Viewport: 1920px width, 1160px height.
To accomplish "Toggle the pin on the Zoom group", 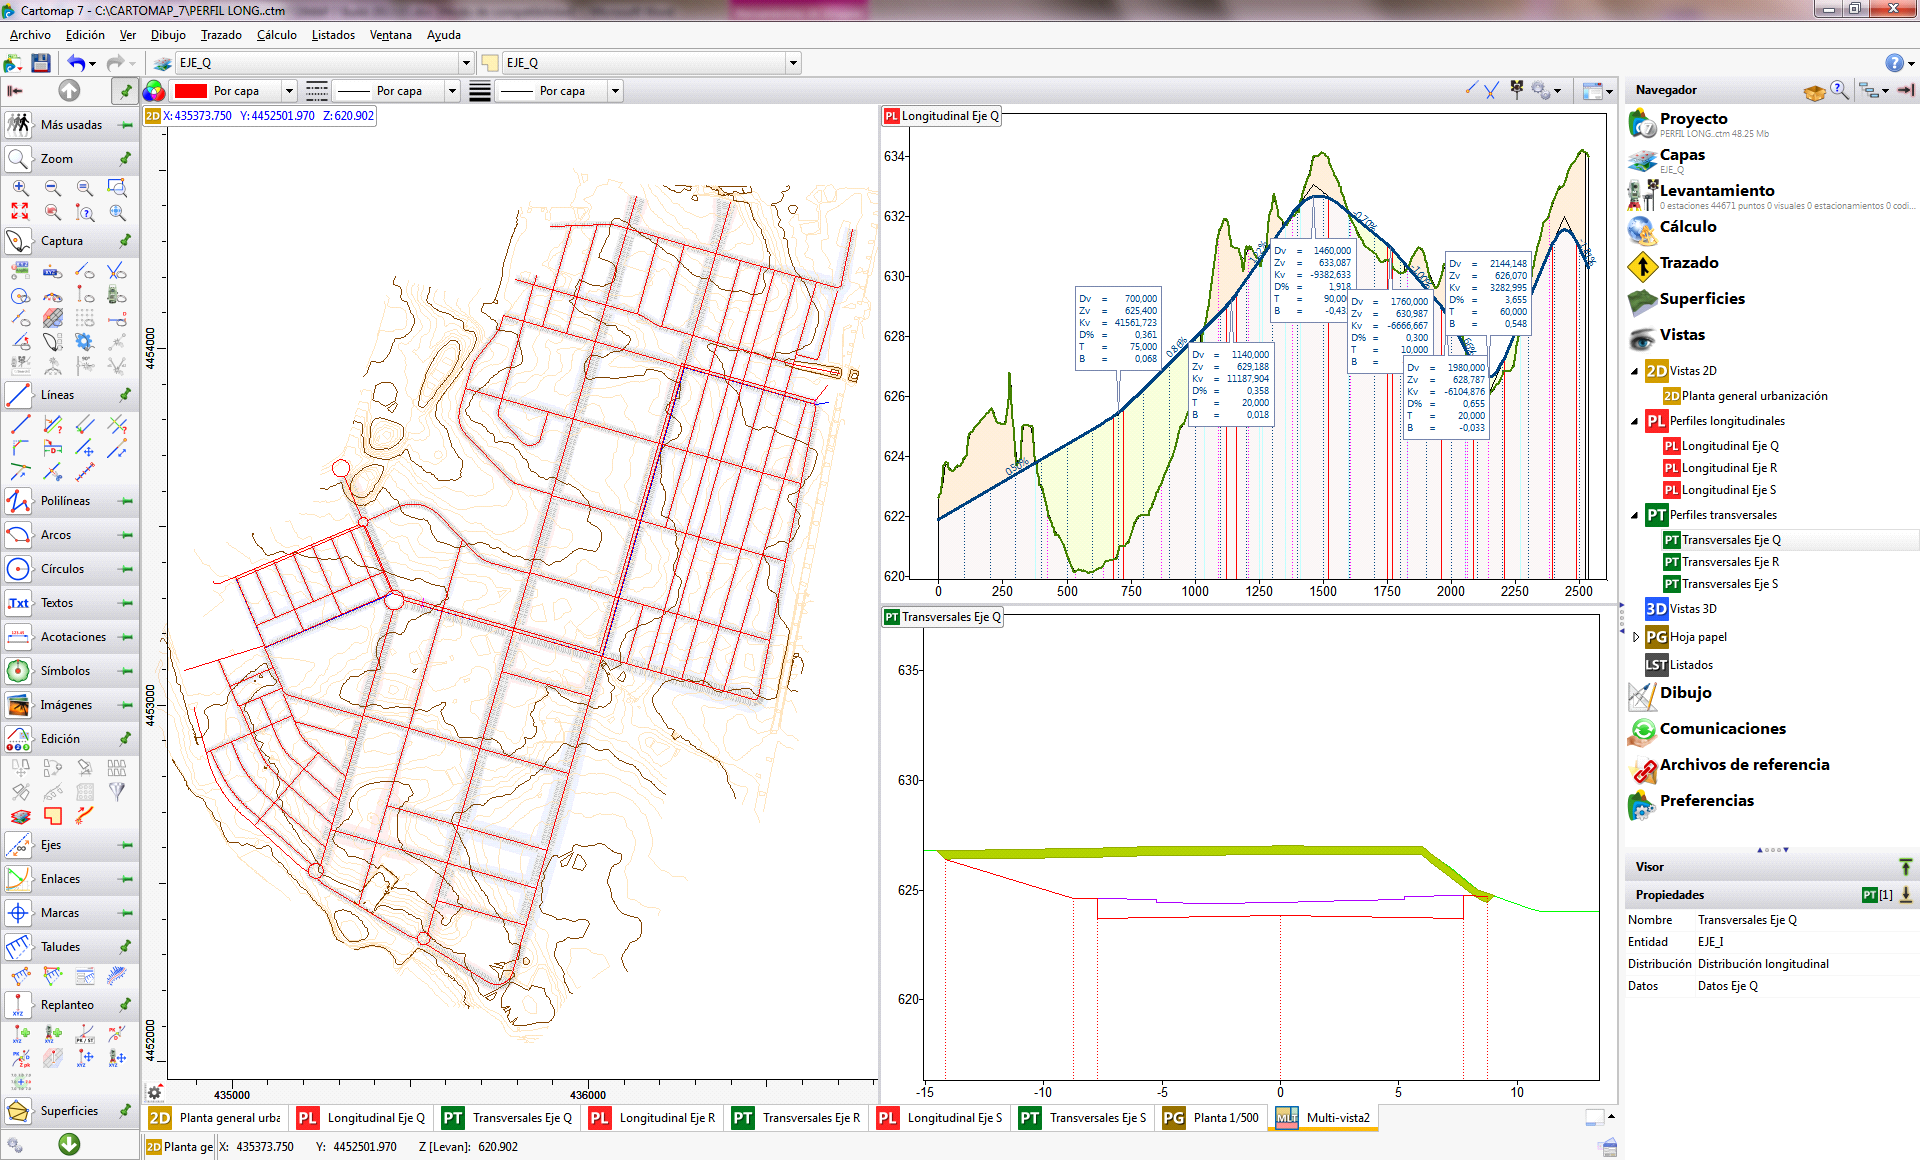I will pos(125,159).
